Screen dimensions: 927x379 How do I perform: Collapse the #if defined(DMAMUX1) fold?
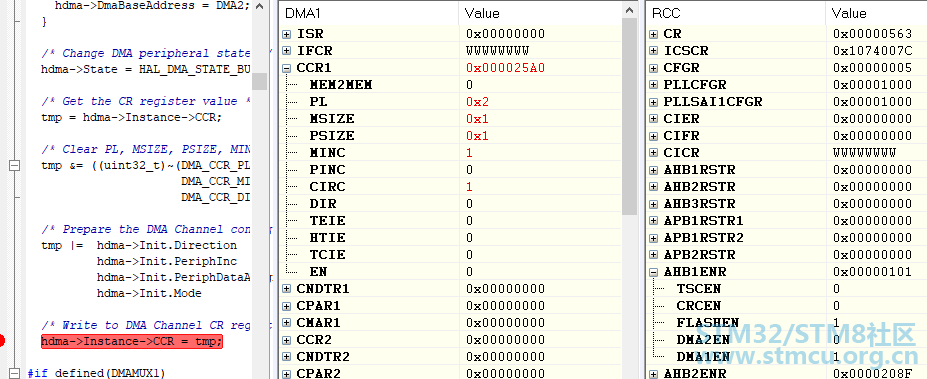coord(15,373)
